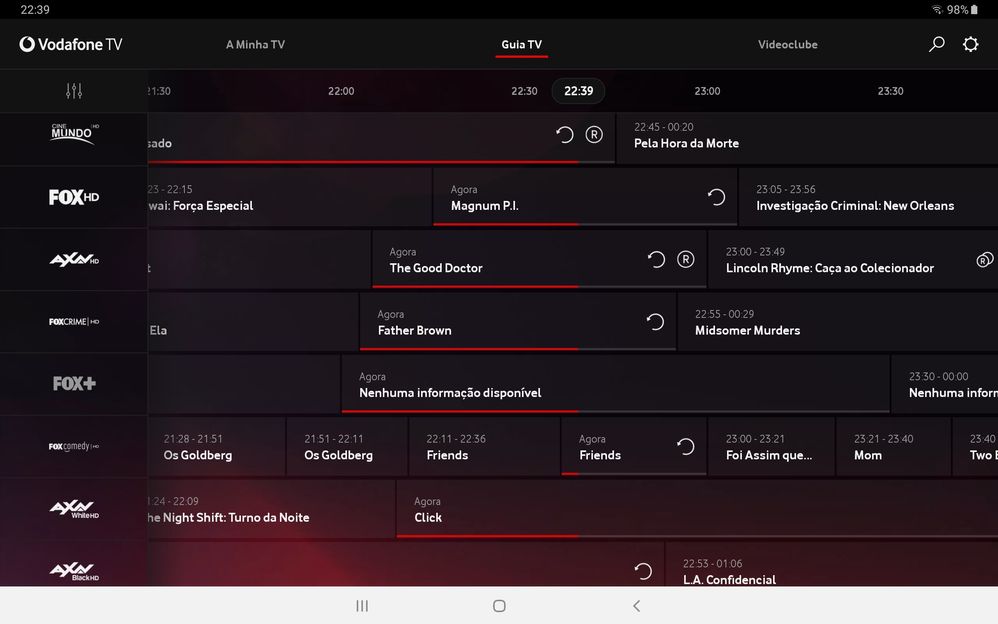
Task: Restart "L.A. Confidential" on AXN Black
Action: point(641,570)
